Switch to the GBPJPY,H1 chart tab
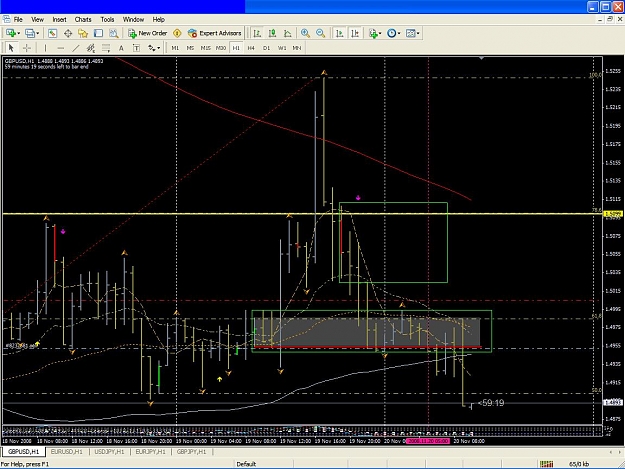The image size is (625, 469). pyautogui.click(x=191, y=452)
